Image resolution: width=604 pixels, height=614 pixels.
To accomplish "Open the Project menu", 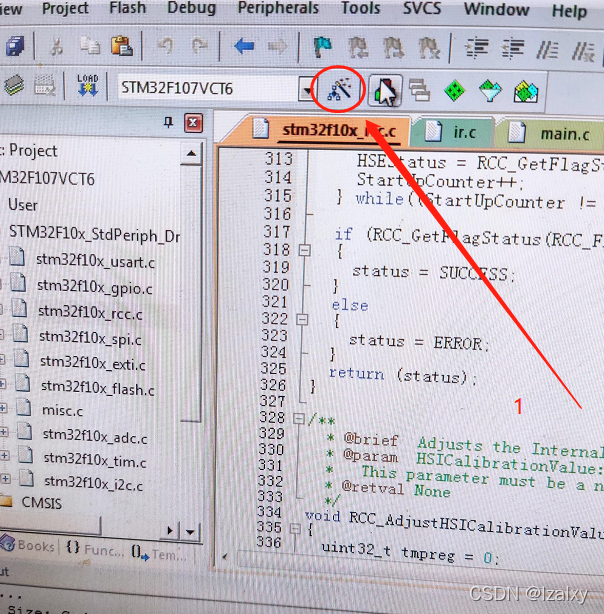I will coord(65,8).
